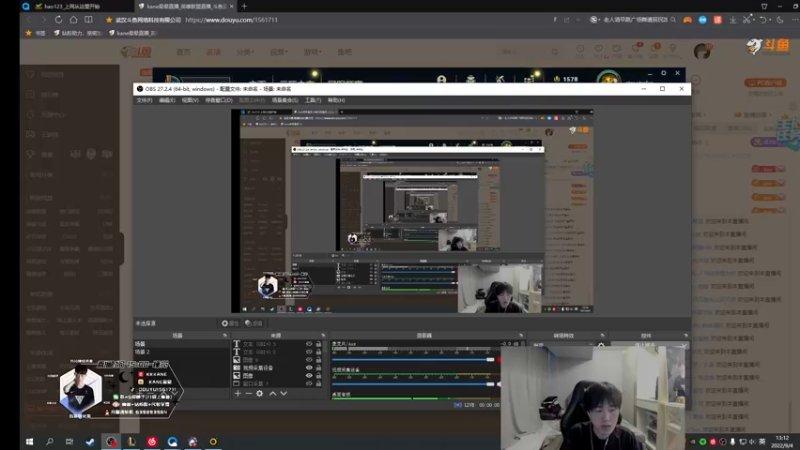Open League client taskbar icon
Screen dimensions: 800x450
132,442
